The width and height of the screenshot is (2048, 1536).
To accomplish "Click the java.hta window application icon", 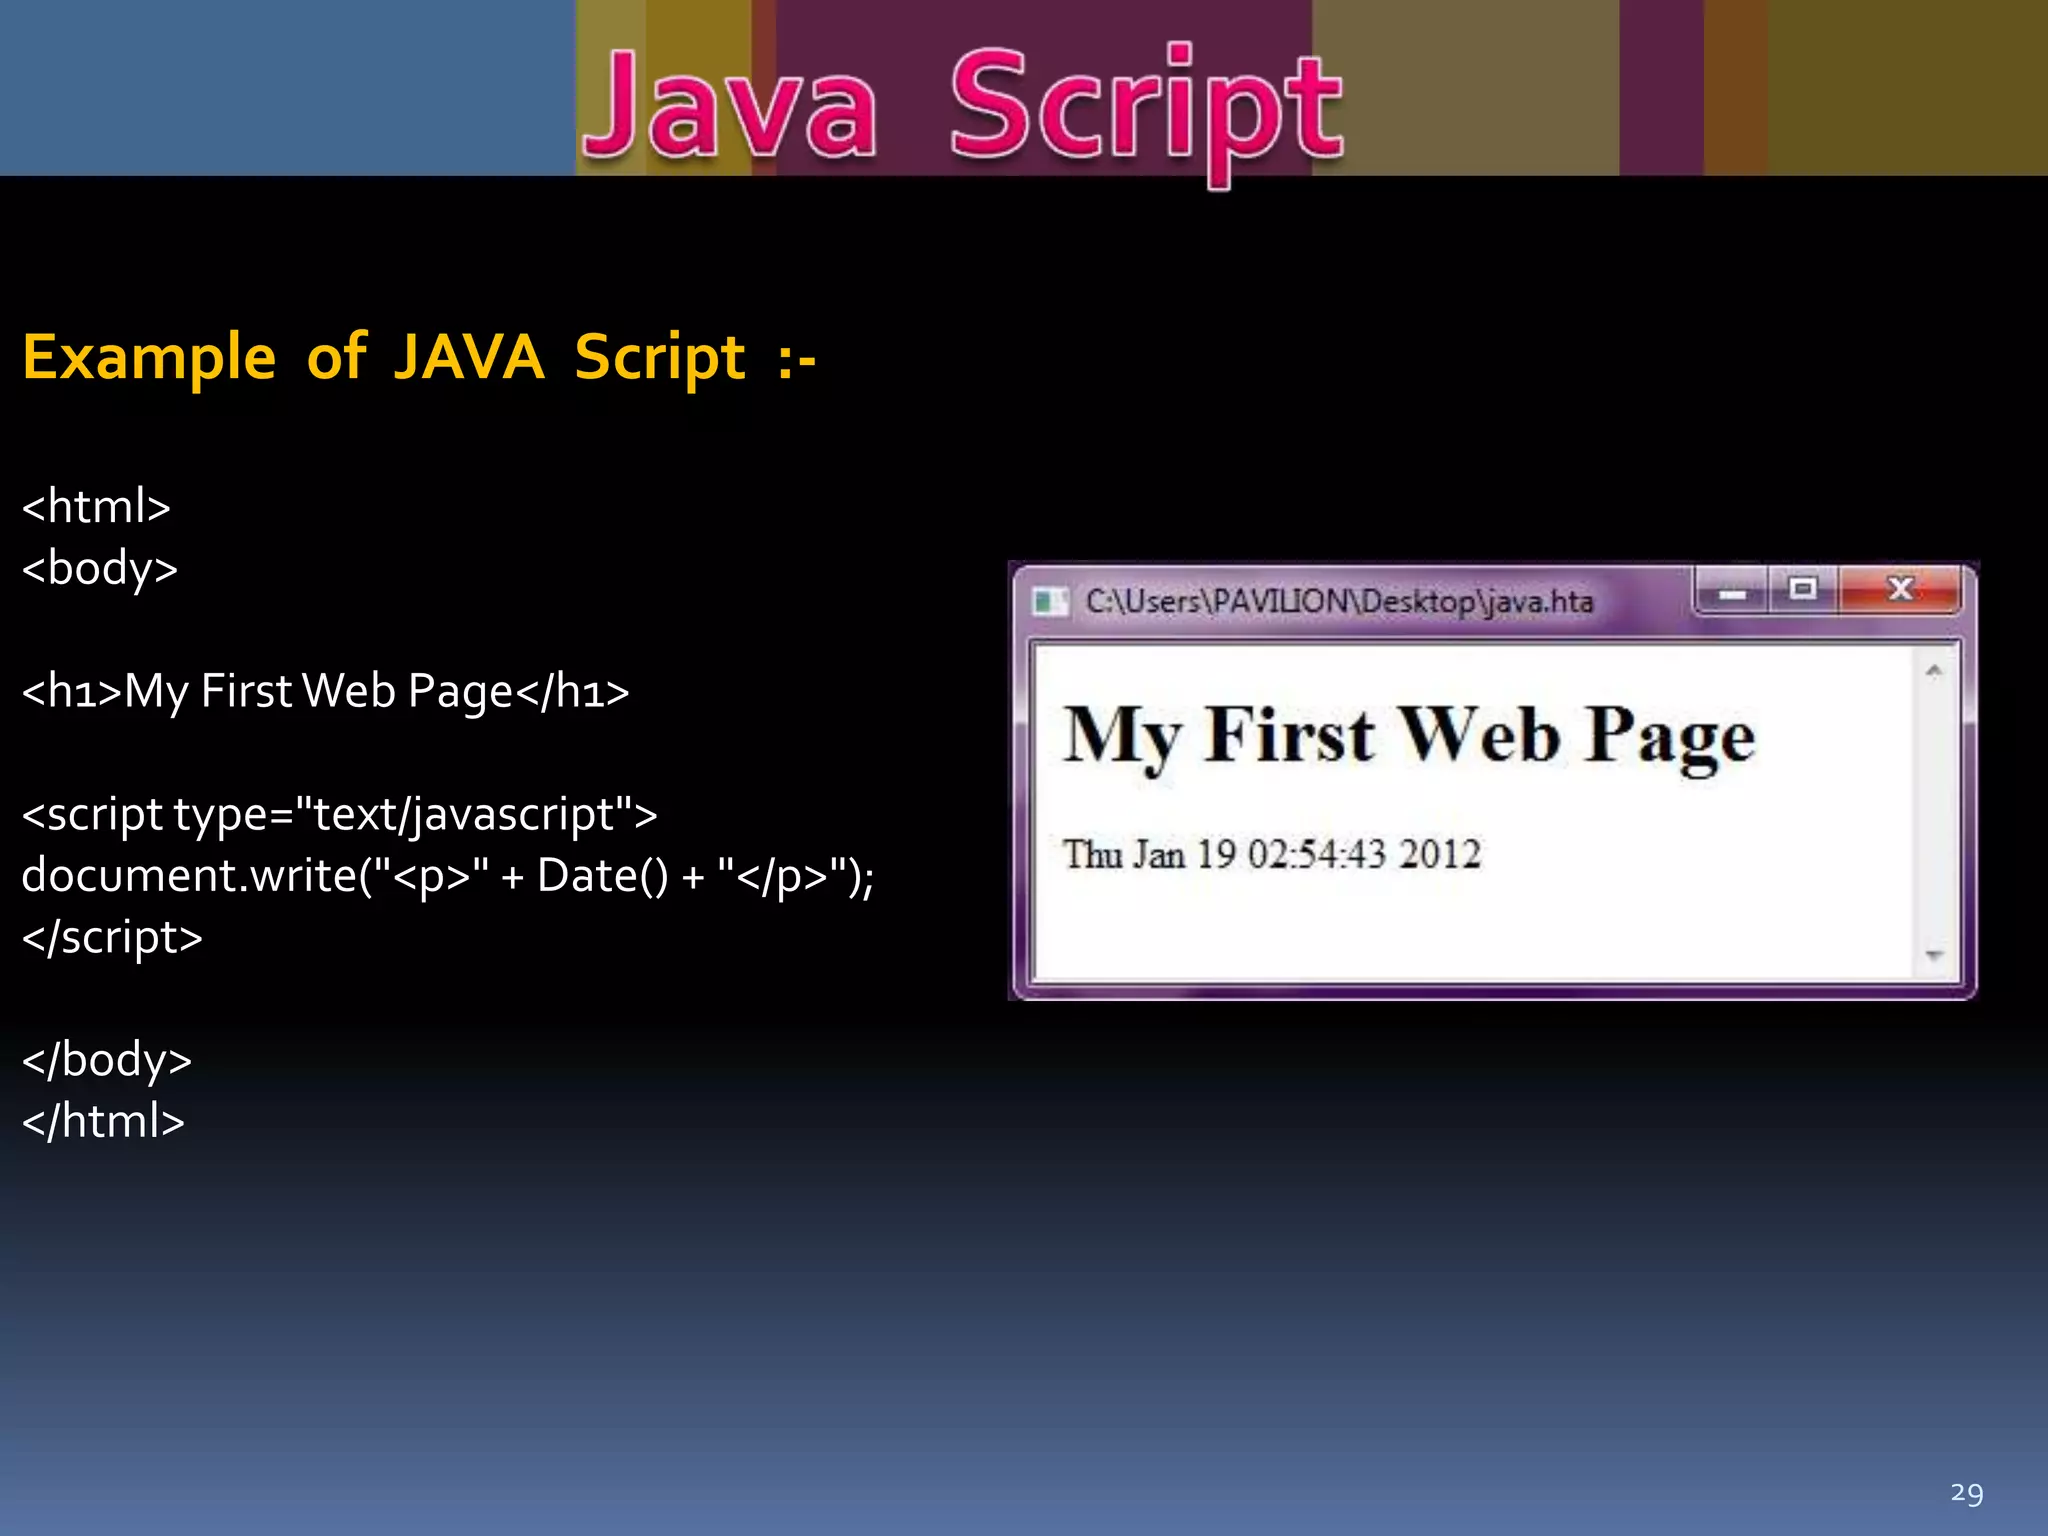I will (1049, 602).
